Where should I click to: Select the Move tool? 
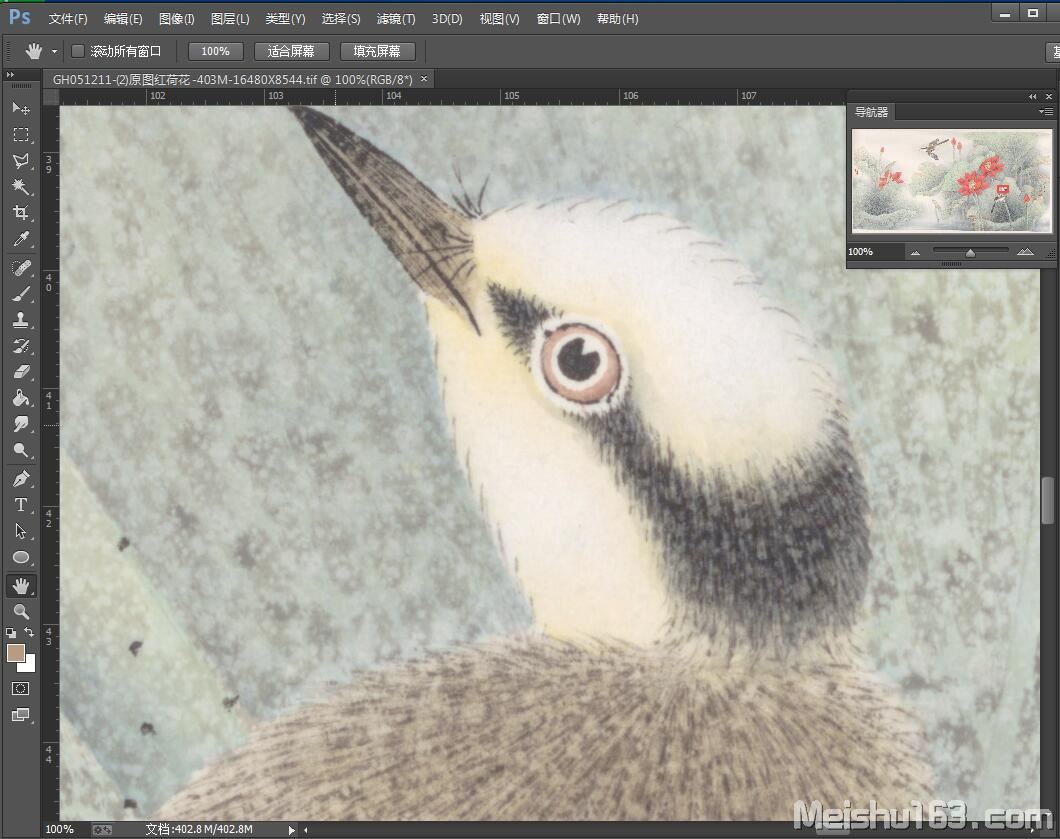pyautogui.click(x=21, y=108)
